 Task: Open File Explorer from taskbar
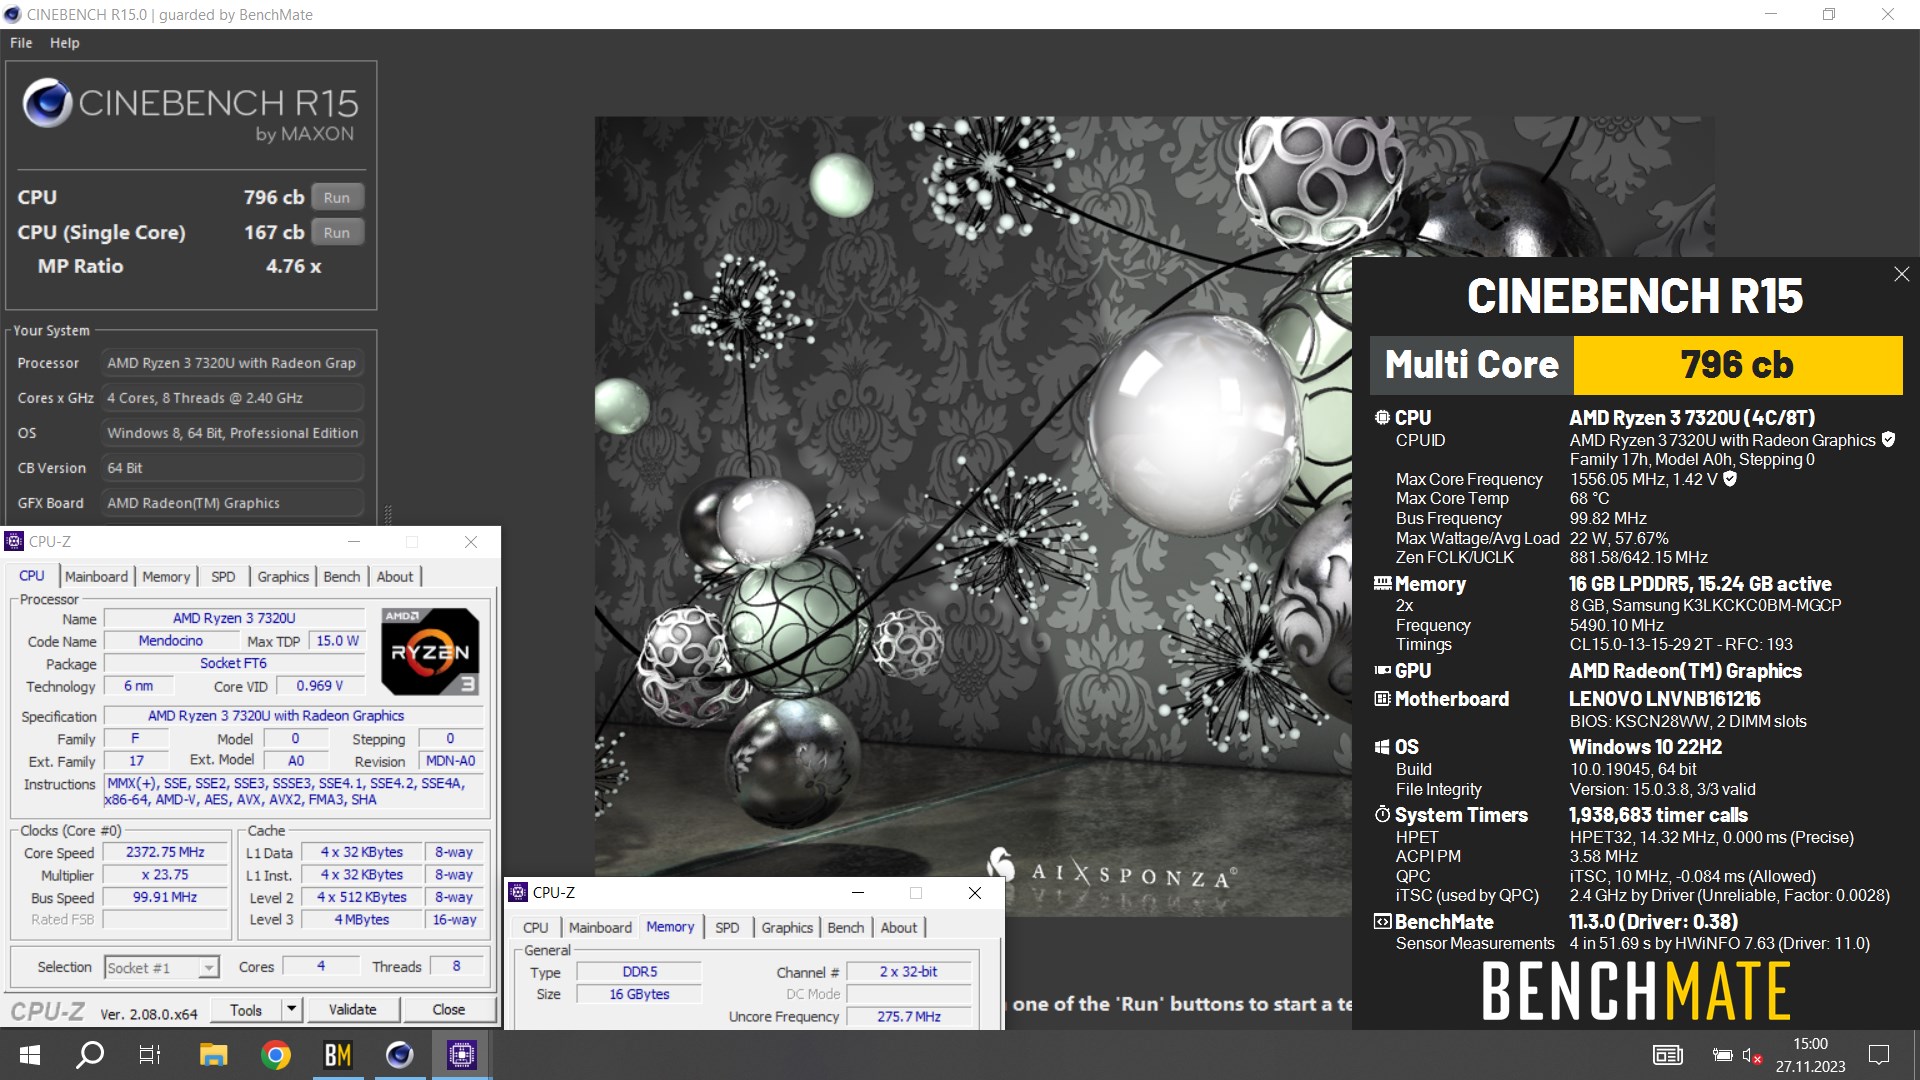pos(213,1055)
